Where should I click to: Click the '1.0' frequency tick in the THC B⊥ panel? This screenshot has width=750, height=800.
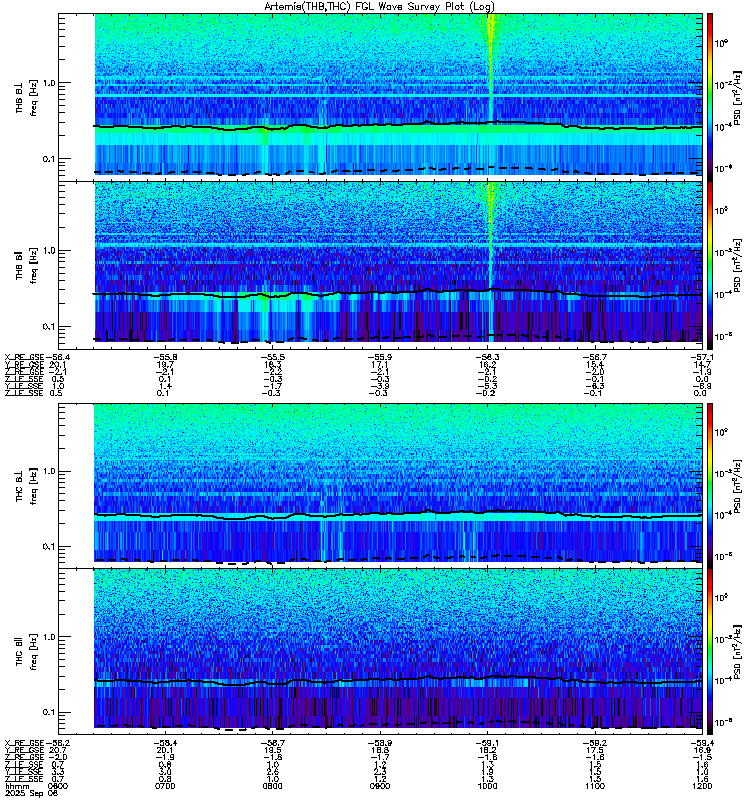[49, 471]
